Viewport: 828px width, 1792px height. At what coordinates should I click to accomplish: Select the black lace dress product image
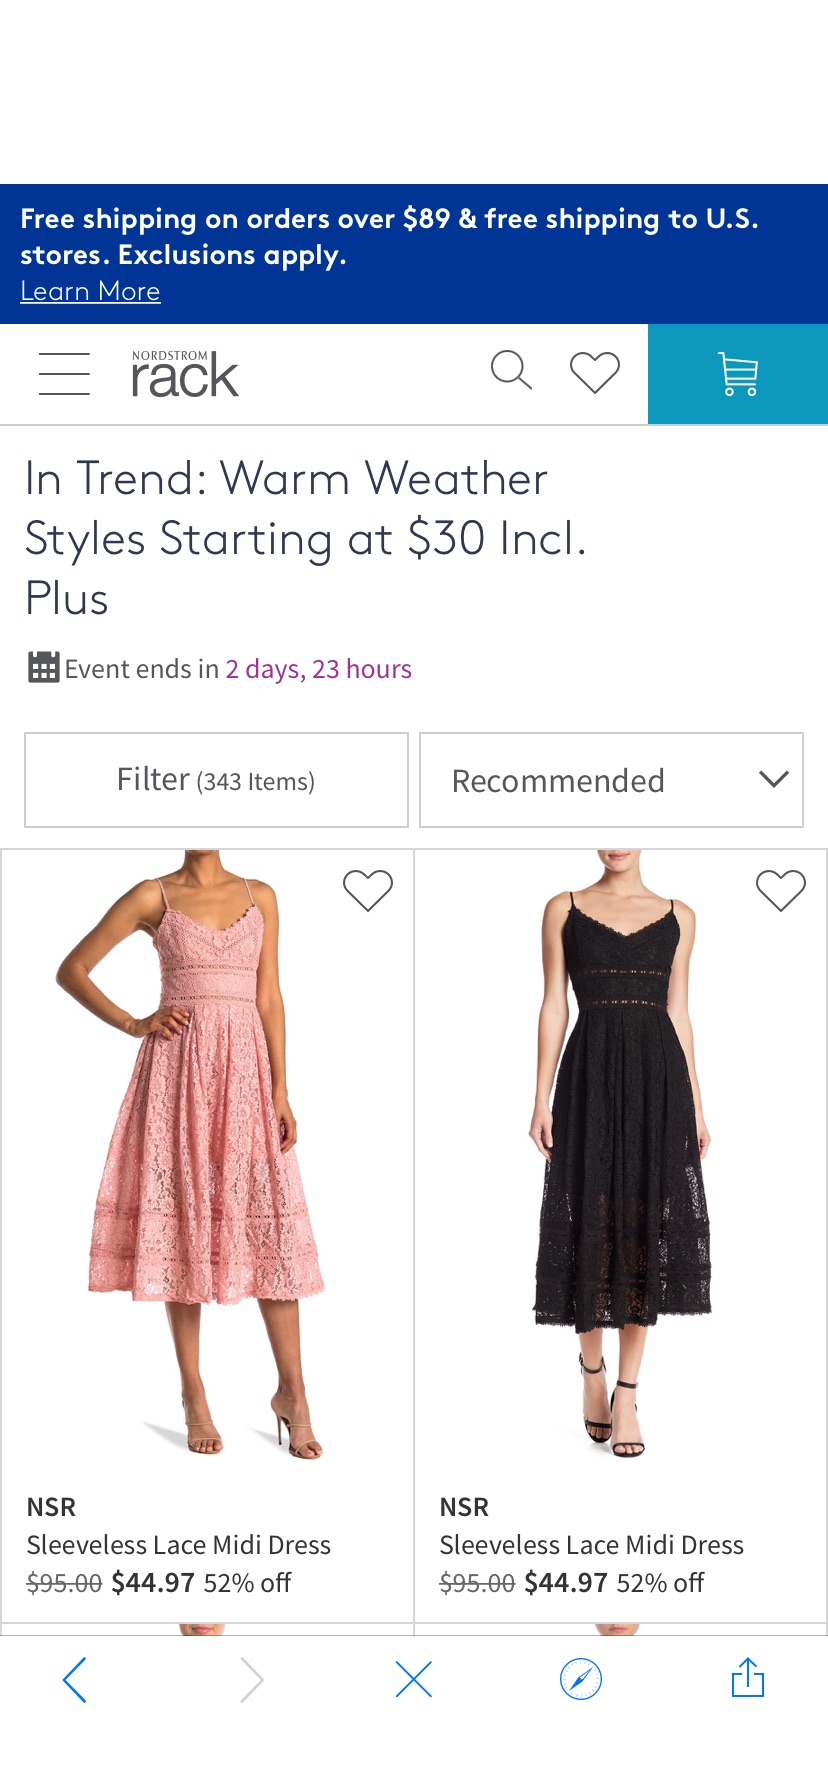pos(620,1150)
